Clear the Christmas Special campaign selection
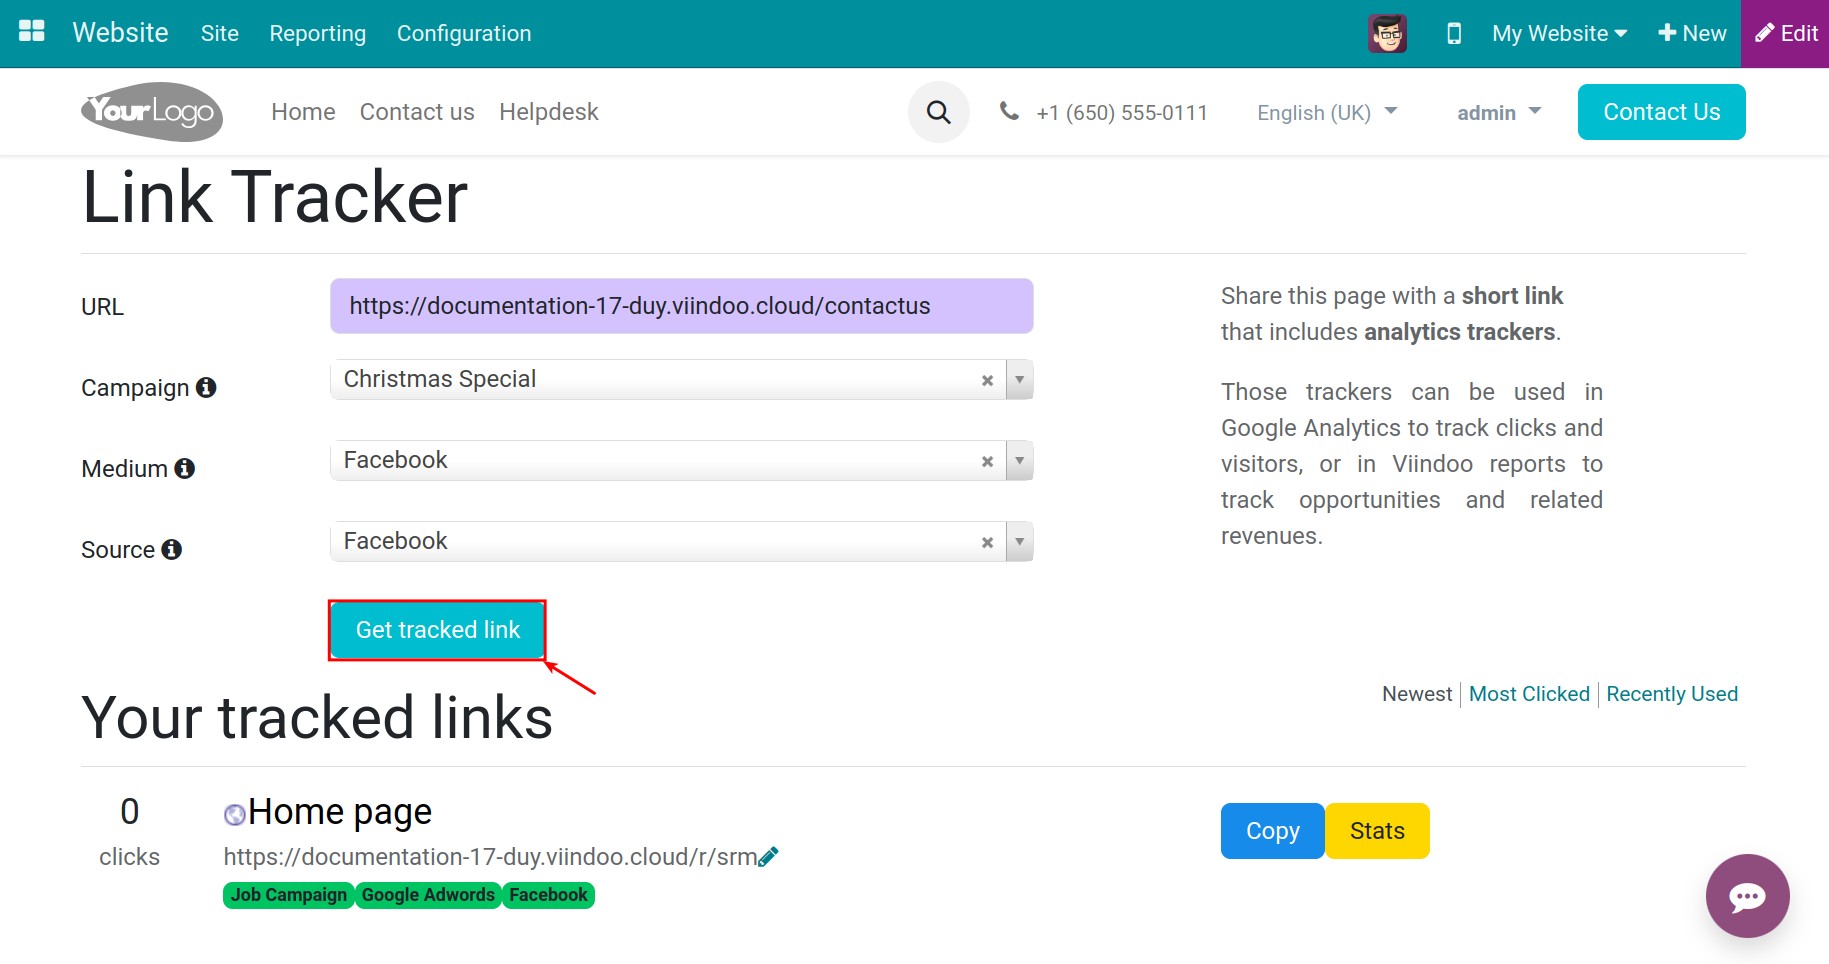This screenshot has height=964, width=1829. tap(987, 380)
